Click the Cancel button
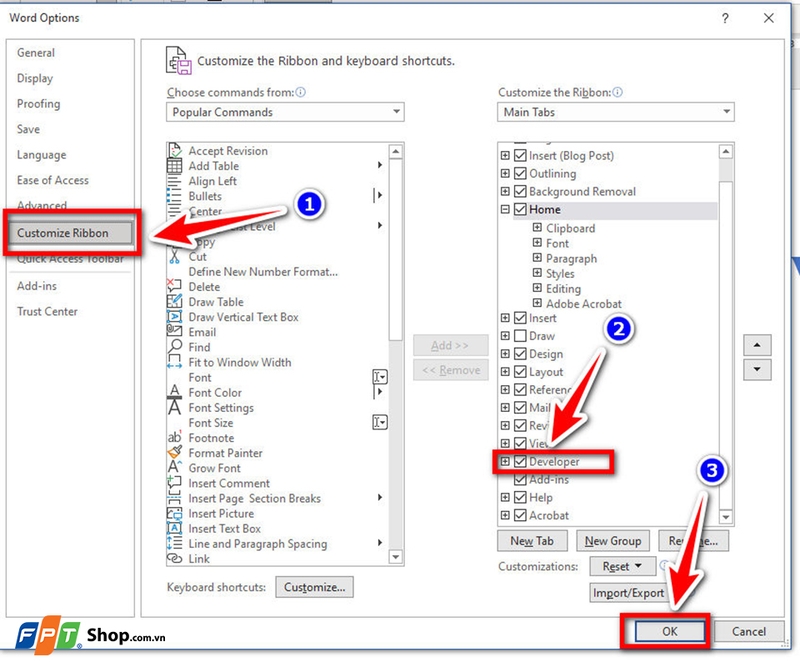 [x=748, y=631]
